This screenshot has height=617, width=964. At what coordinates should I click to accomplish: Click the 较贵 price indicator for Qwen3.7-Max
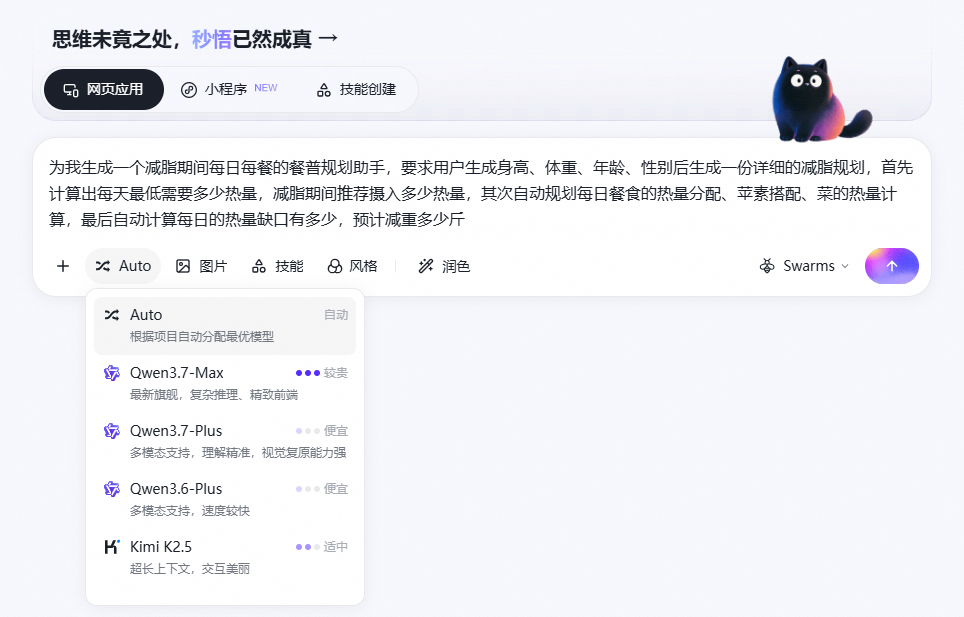pyautogui.click(x=322, y=373)
